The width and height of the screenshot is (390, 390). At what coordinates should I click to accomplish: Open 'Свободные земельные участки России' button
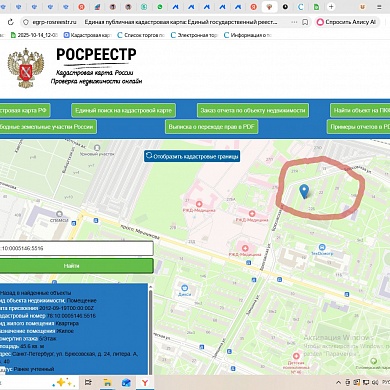pyautogui.click(x=48, y=127)
